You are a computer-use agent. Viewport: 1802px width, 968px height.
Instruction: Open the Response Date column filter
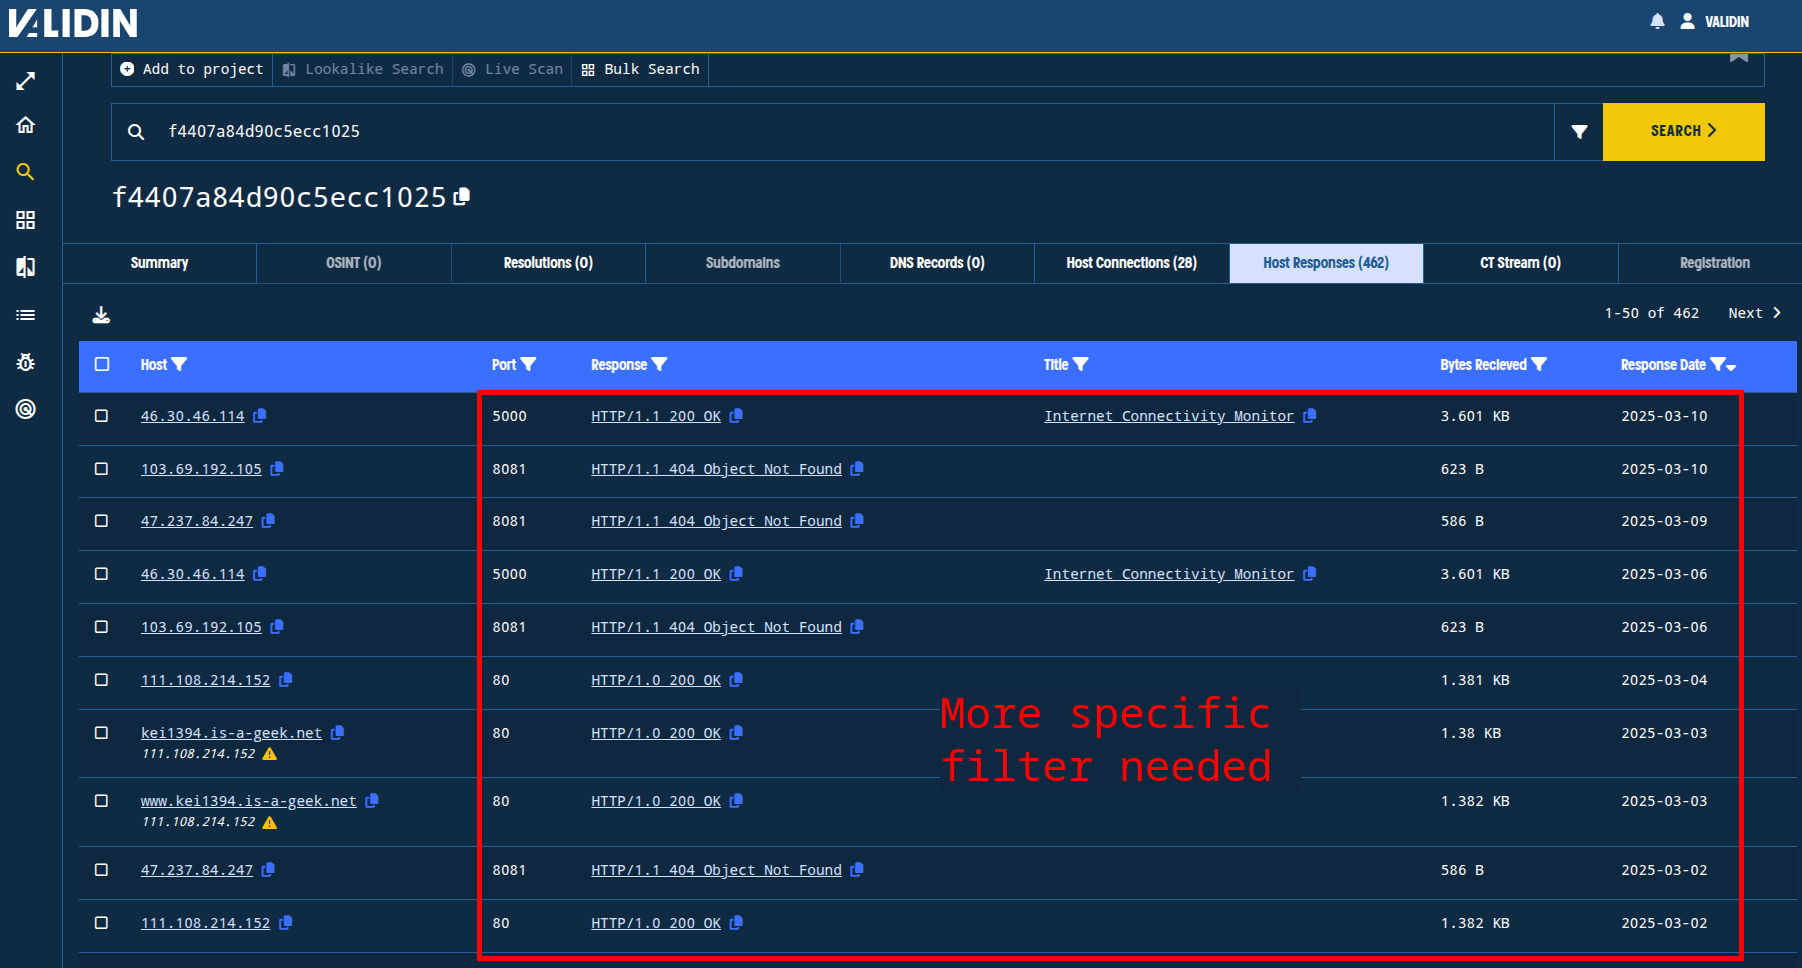click(1717, 365)
